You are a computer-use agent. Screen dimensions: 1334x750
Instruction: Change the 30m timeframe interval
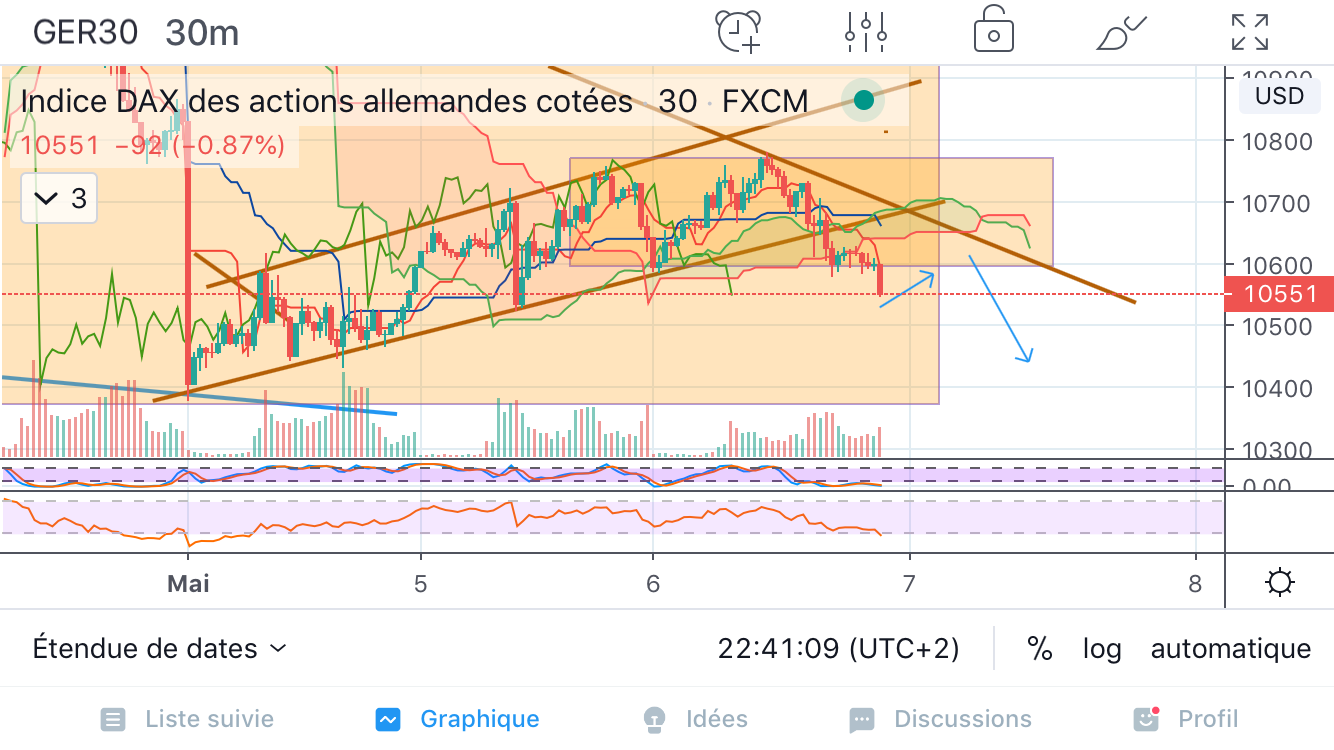pos(202,32)
